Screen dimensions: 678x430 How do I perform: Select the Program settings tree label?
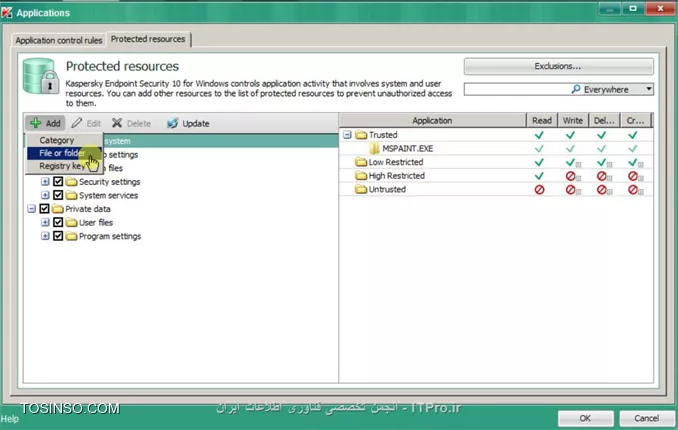pos(110,236)
